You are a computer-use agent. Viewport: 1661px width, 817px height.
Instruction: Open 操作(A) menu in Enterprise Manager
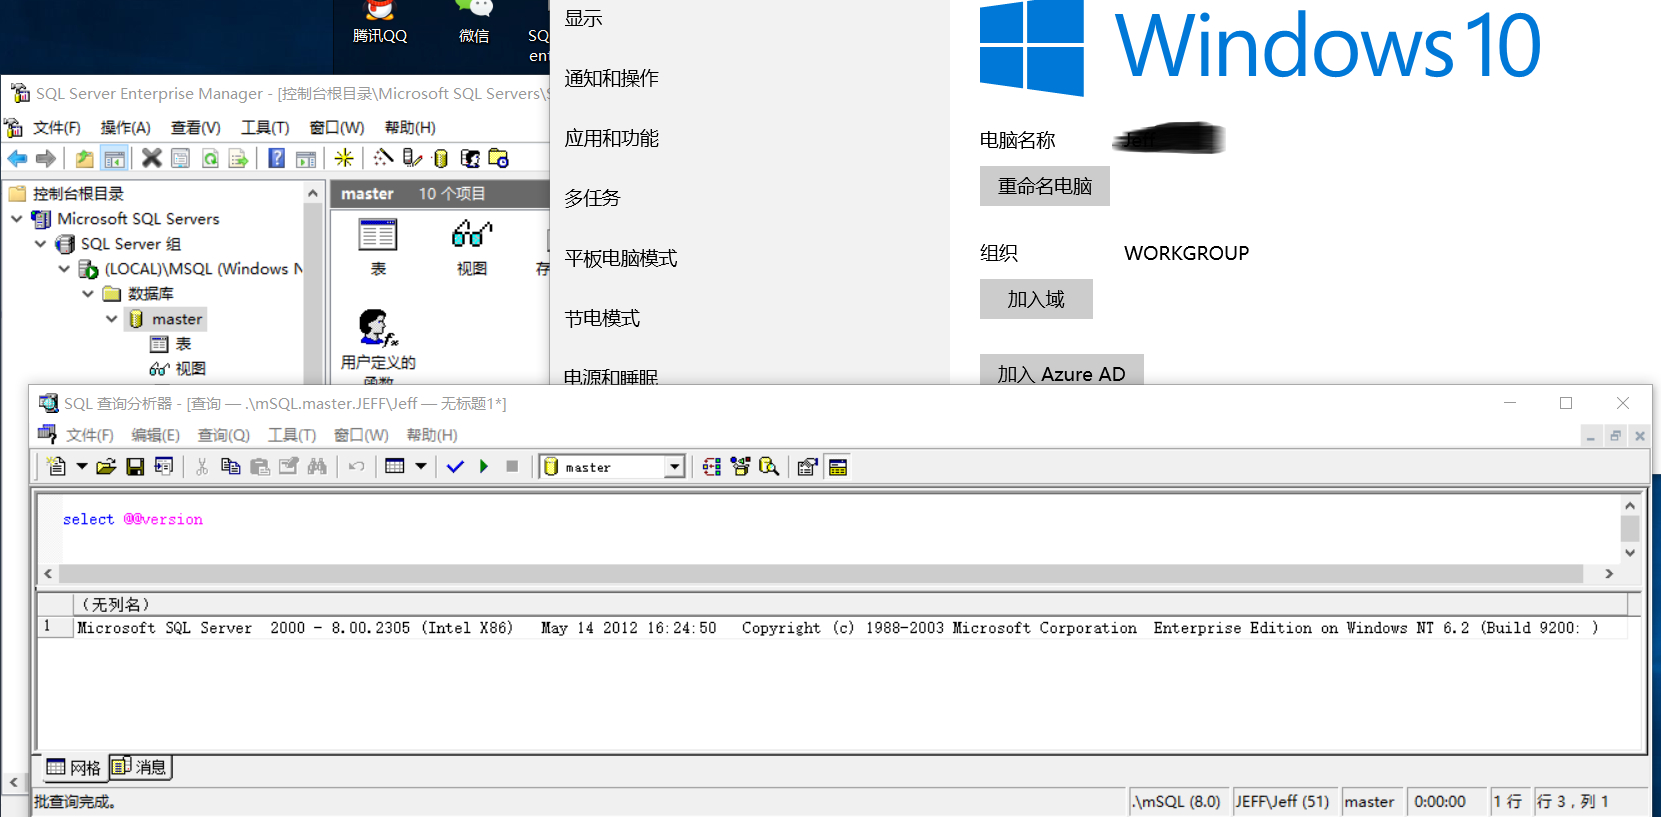(125, 128)
